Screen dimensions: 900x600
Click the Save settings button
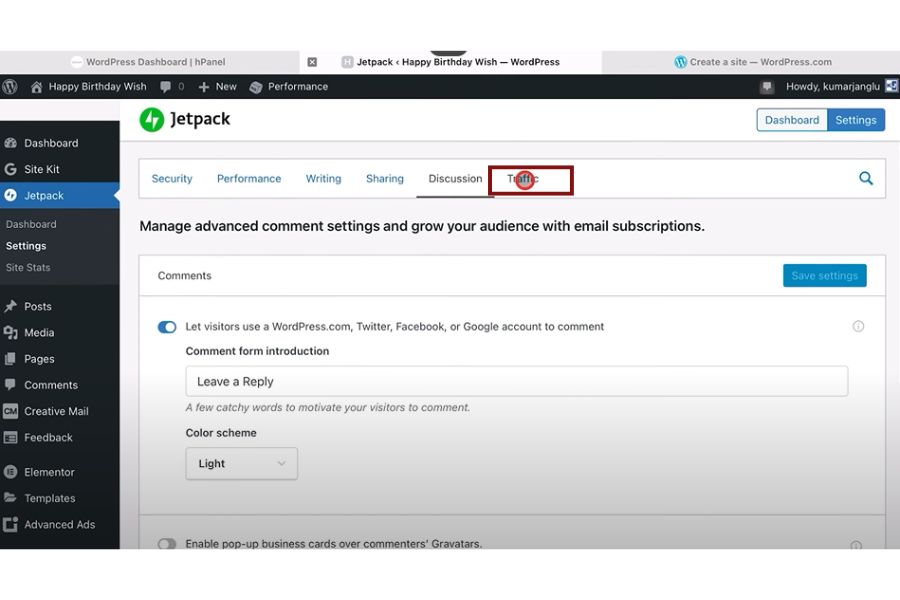824,276
